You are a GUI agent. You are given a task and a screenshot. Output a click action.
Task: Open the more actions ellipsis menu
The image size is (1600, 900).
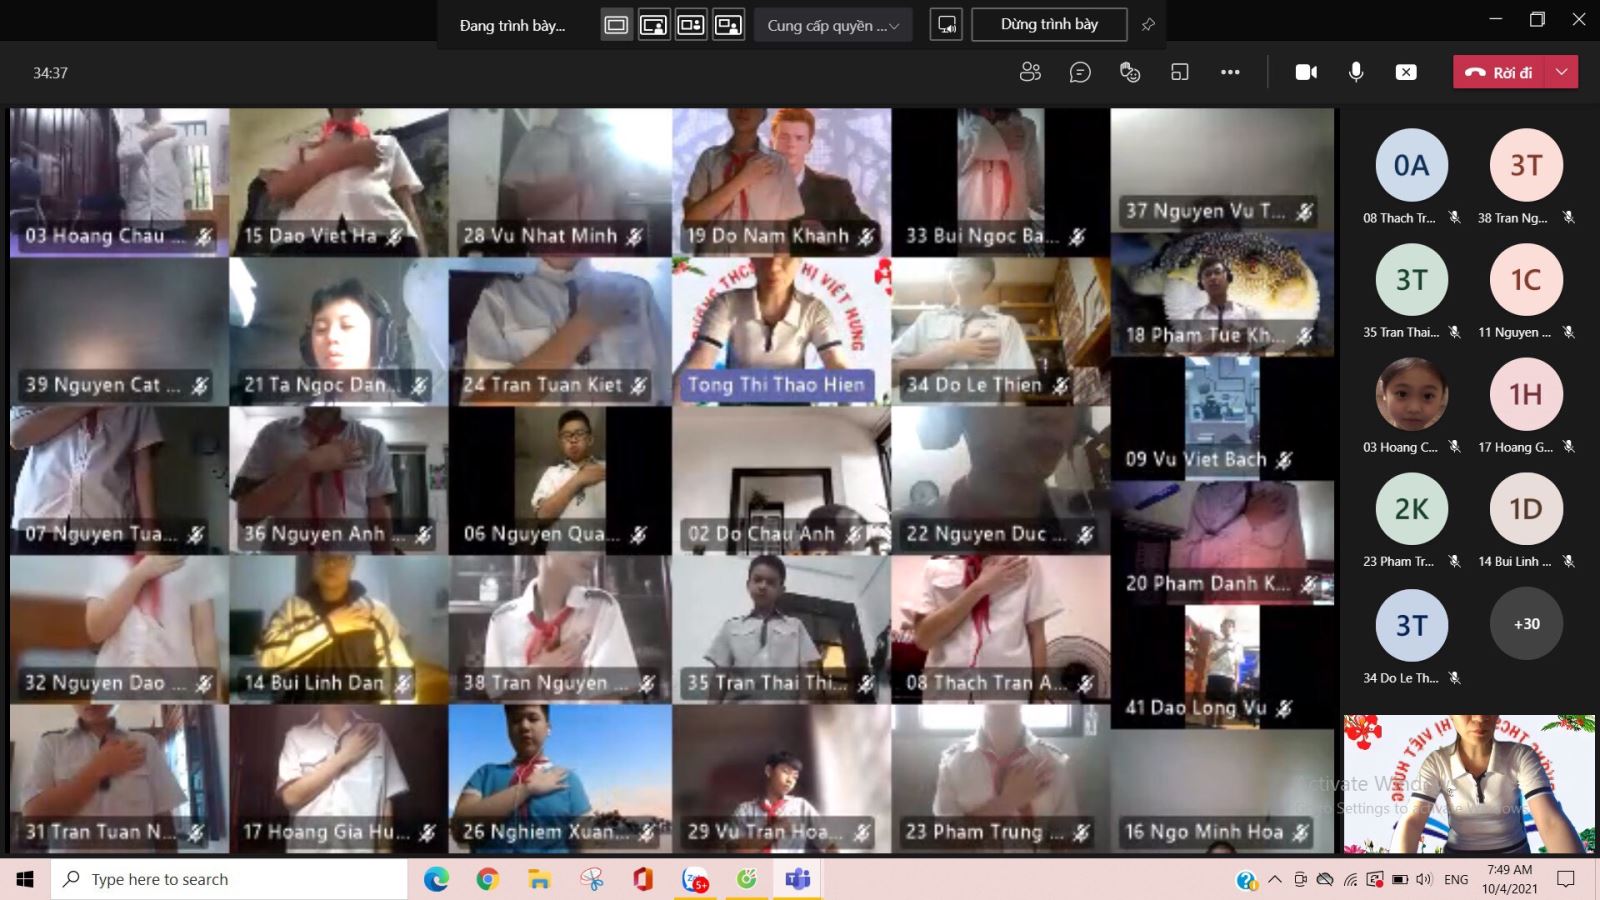1230,72
